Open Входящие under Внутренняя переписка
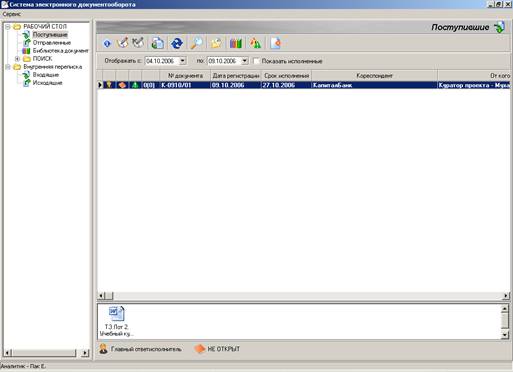513x372 pixels. (46, 75)
